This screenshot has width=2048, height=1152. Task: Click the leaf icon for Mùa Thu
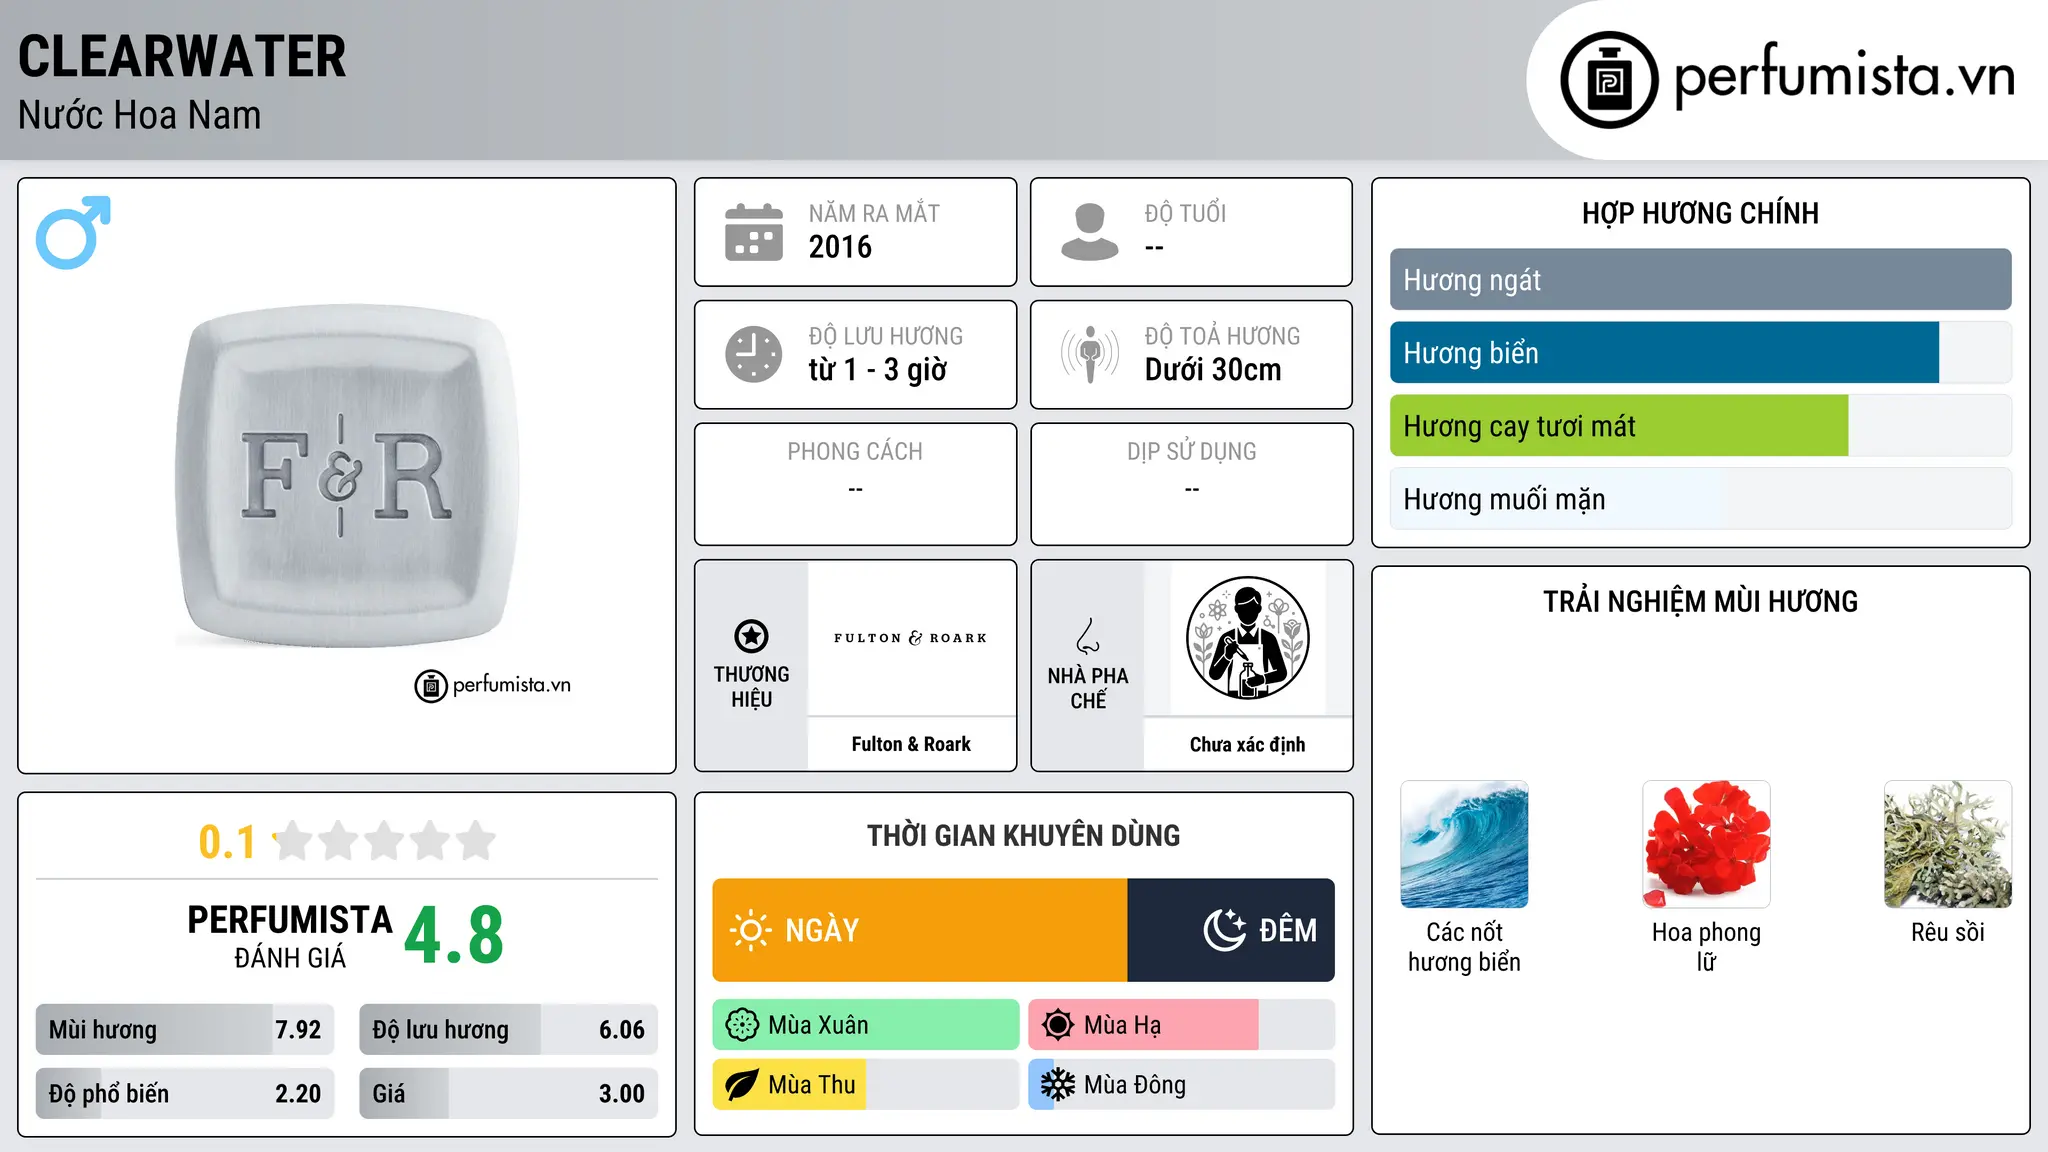(x=742, y=1085)
